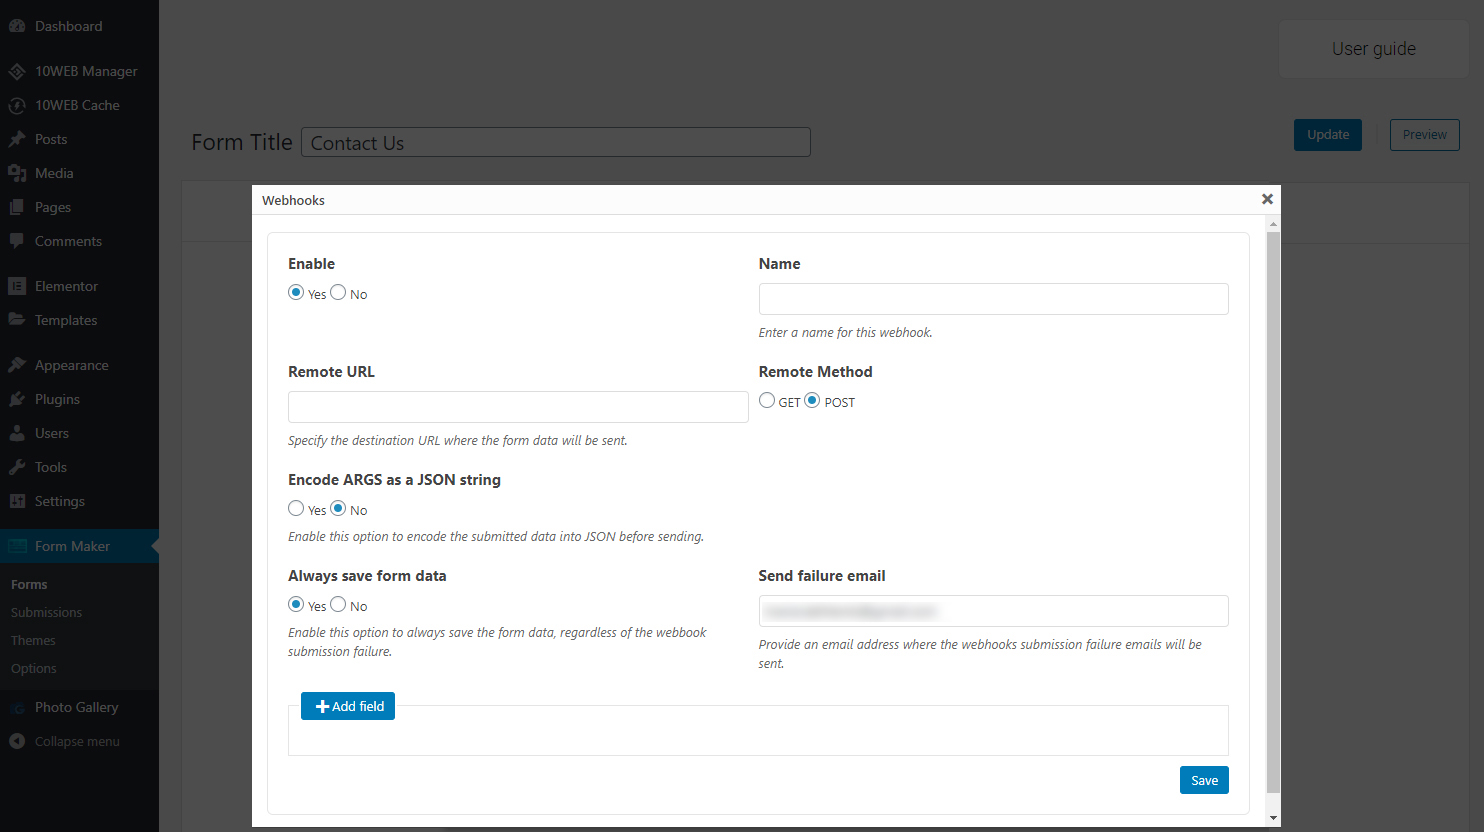Click the dialog scrollbar down arrow
Screen dimensions: 1484x832
[x=1273, y=818]
